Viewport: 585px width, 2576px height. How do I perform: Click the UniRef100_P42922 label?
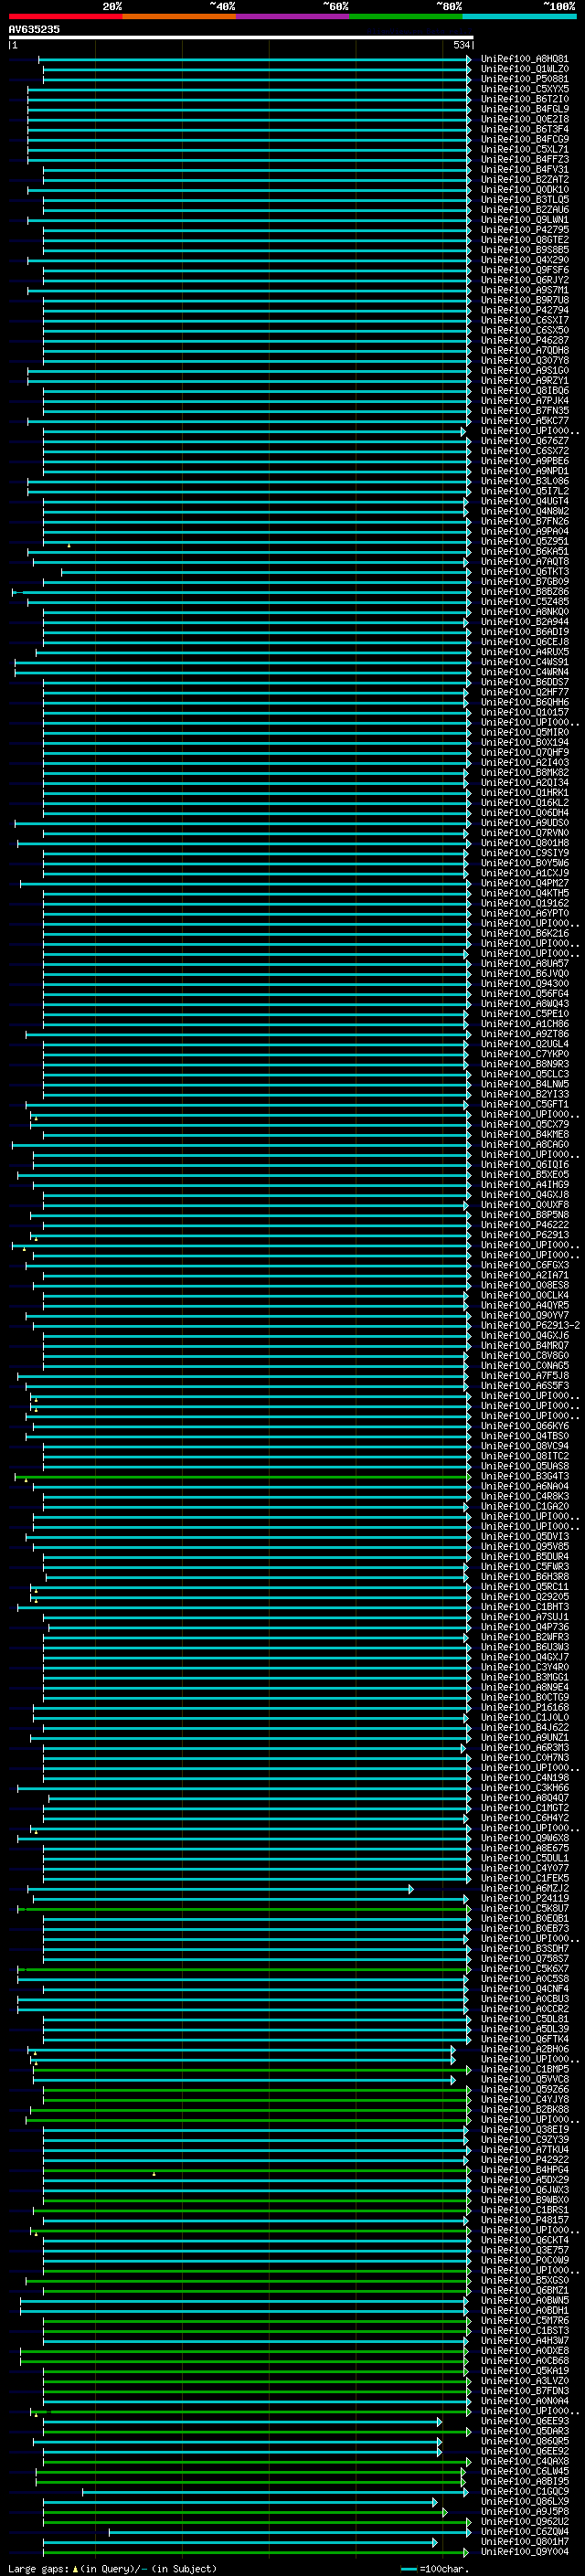point(524,2160)
